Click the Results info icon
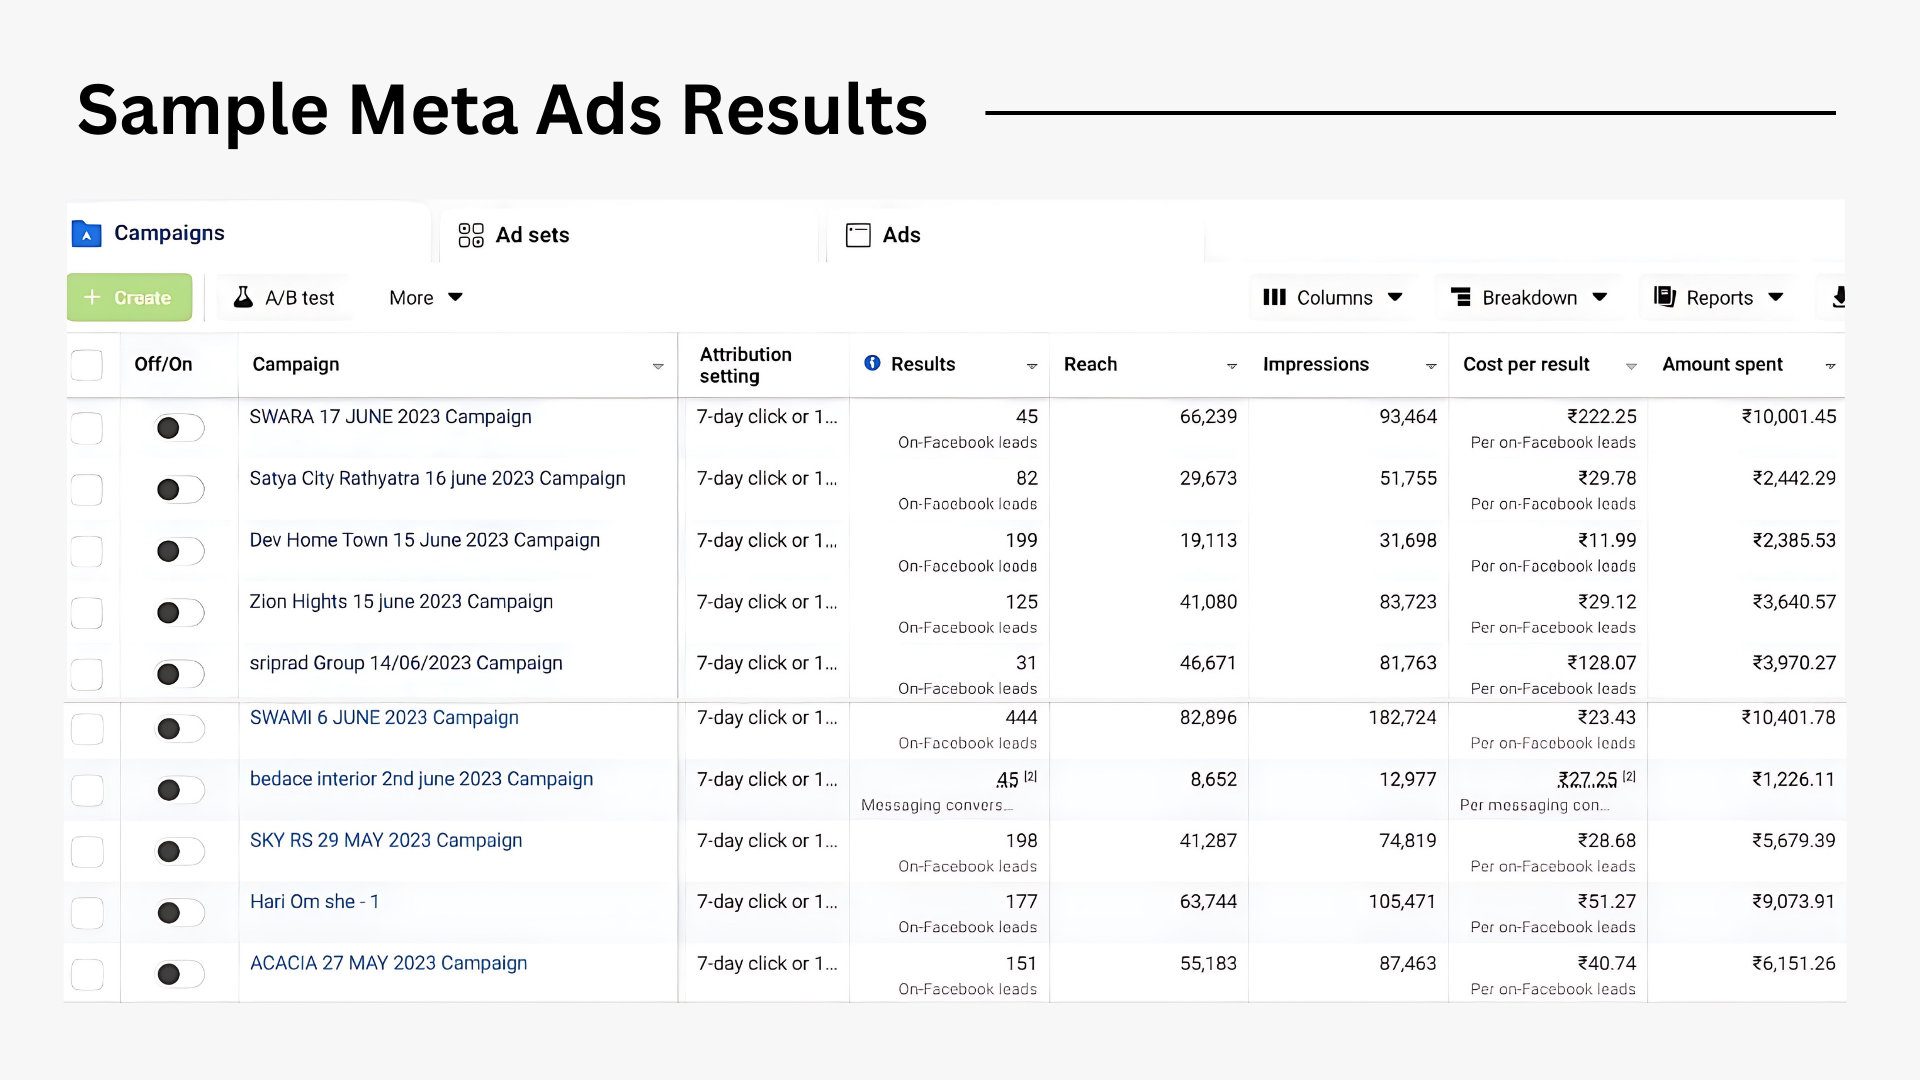 (x=872, y=363)
